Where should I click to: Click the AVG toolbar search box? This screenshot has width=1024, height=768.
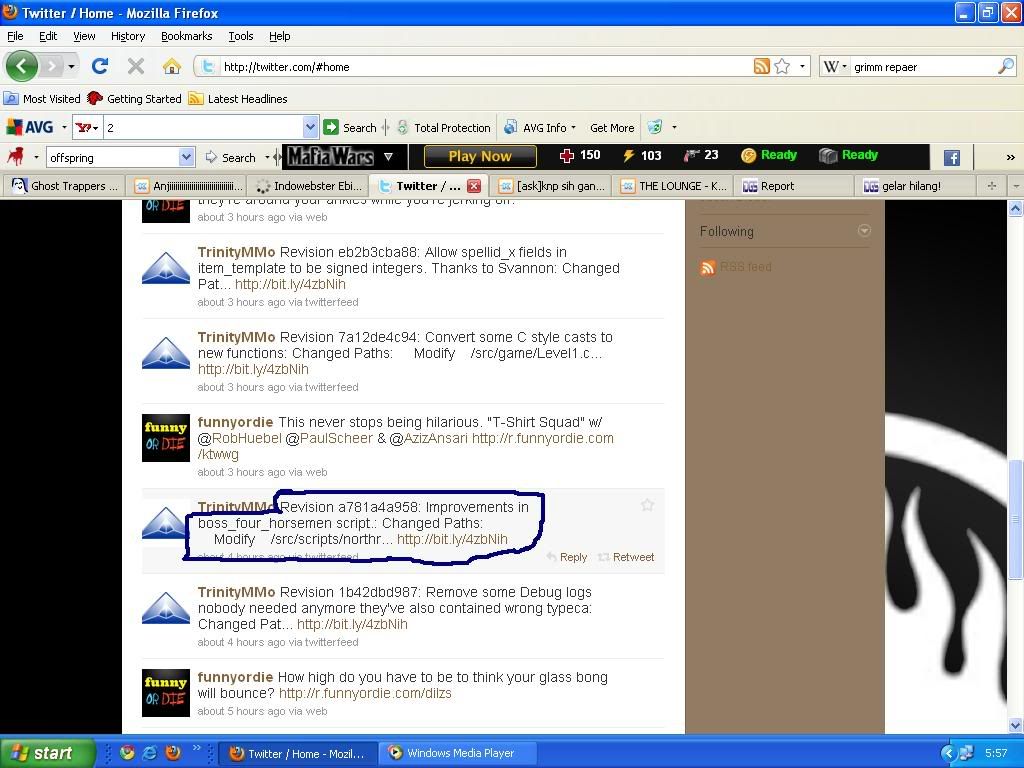tap(203, 127)
